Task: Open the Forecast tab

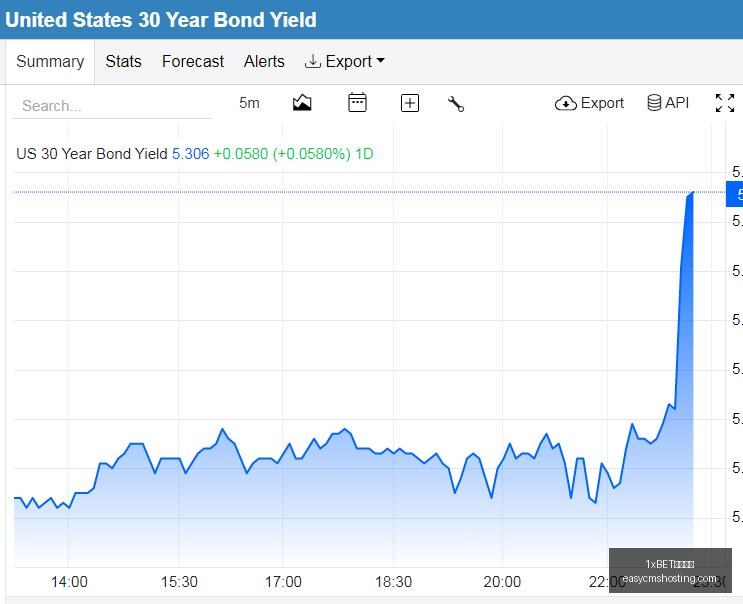Action: pyautogui.click(x=193, y=61)
